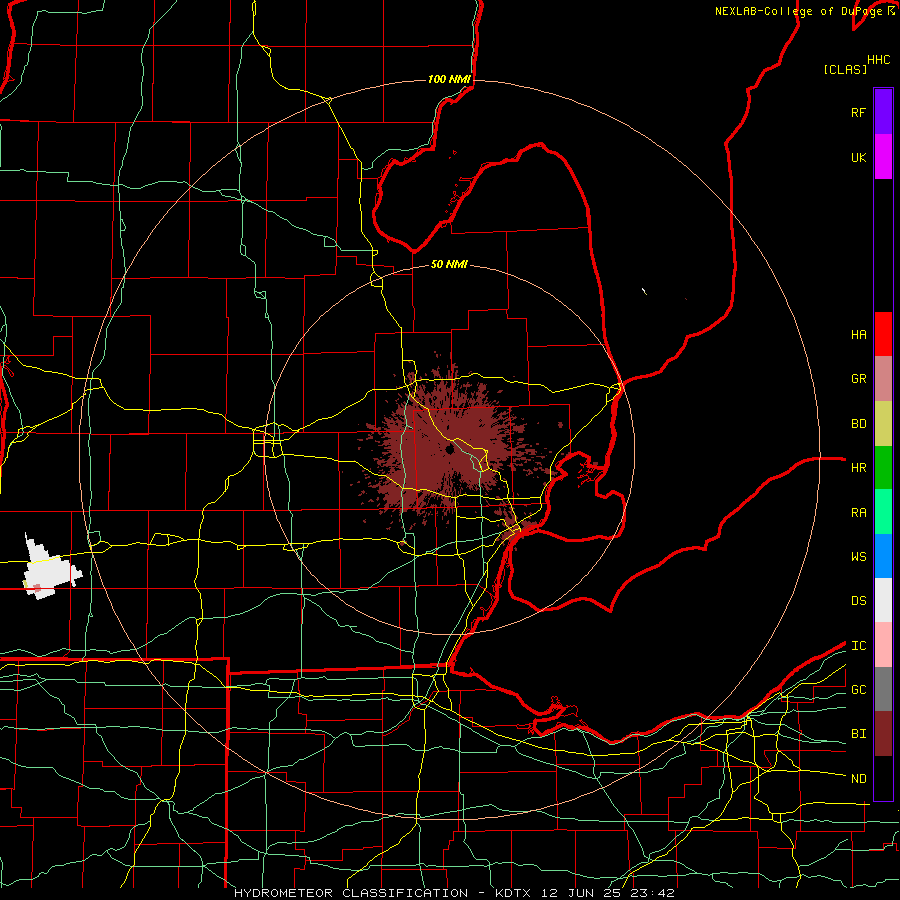Screen dimensions: 900x900
Task: Select the BD yellow legend block
Action: [883, 423]
